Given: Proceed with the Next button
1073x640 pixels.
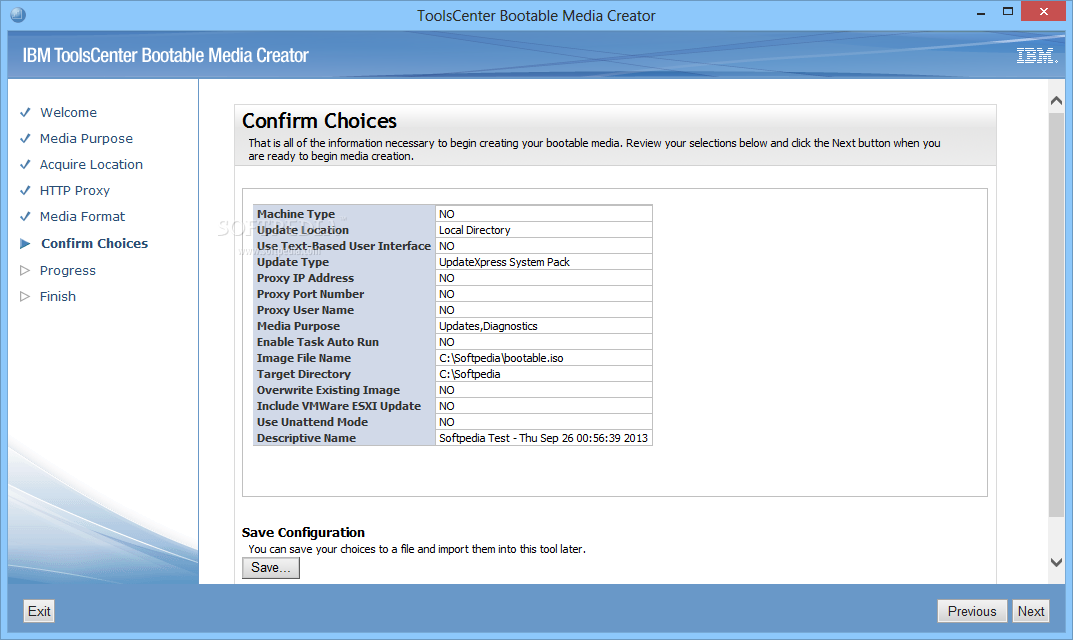Looking at the screenshot, I should coord(1031,611).
